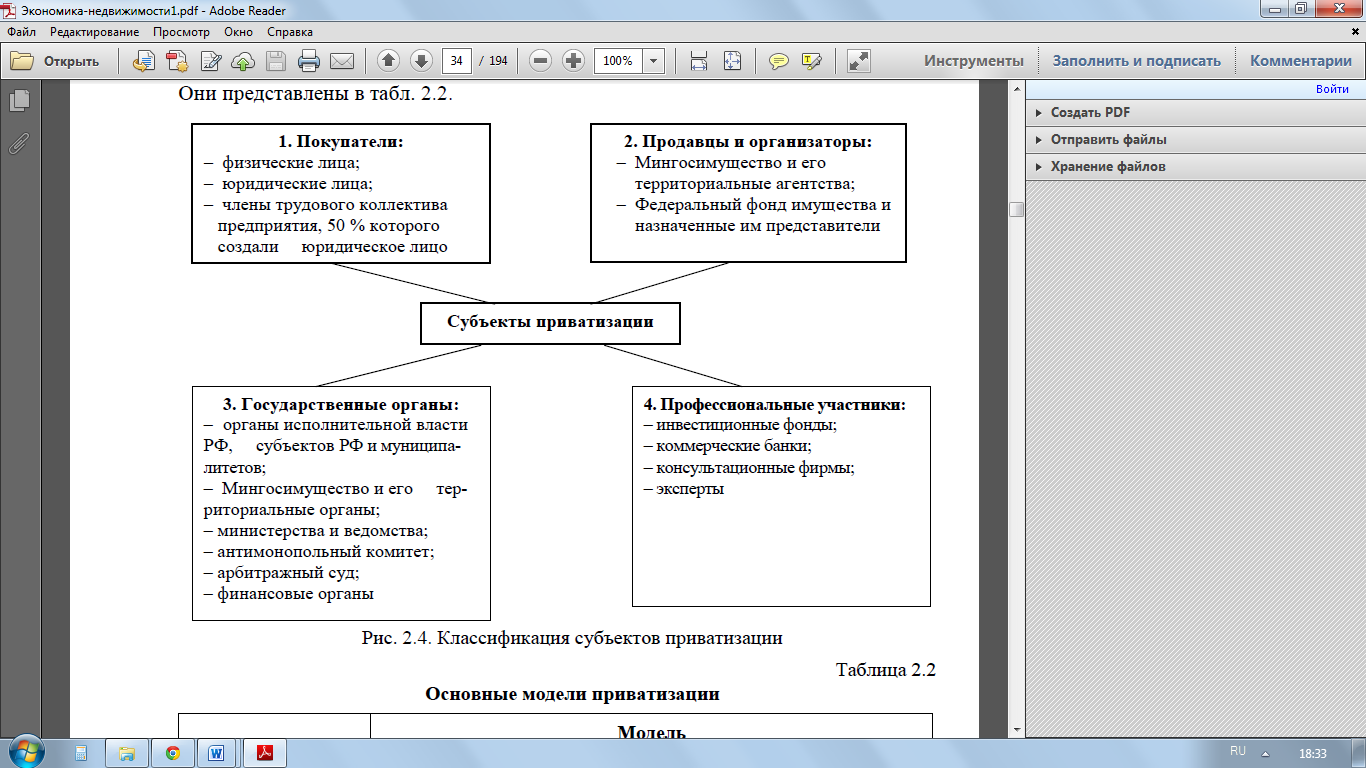
Task: Open the zoom percentage dropdown
Action: click(654, 61)
